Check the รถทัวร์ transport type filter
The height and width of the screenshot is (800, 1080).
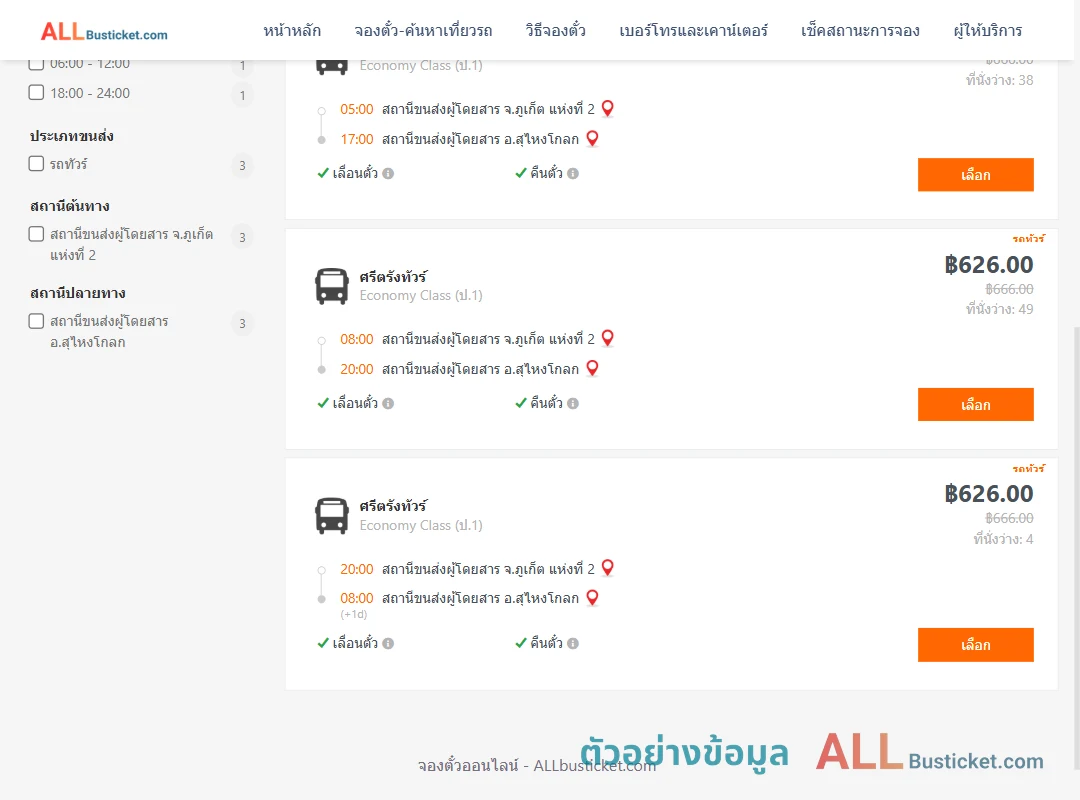(37, 163)
